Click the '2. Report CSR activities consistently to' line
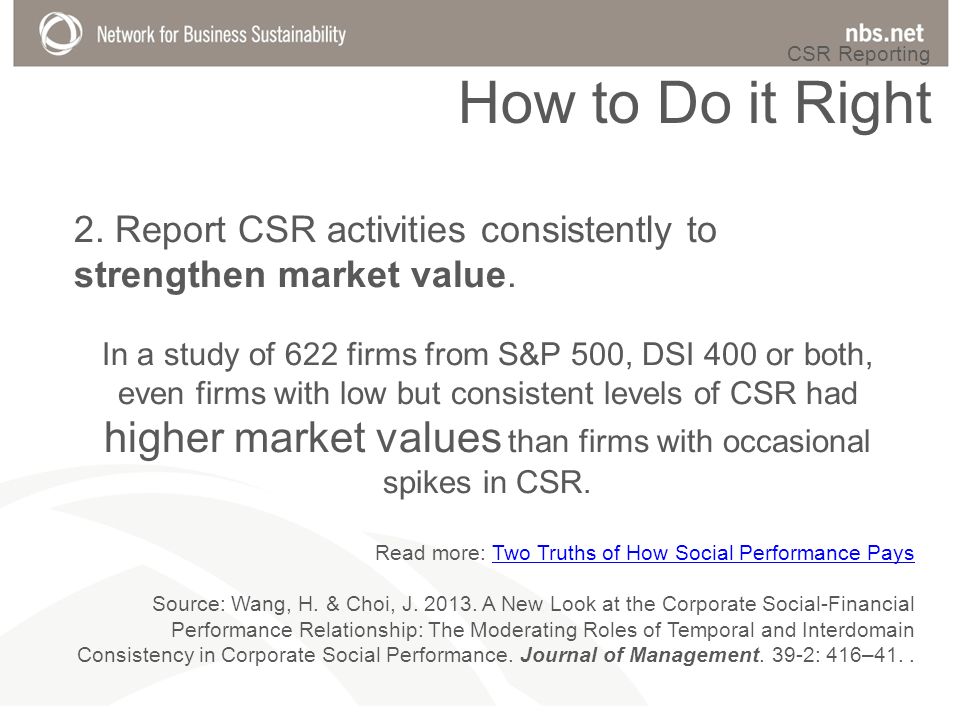 395,230
